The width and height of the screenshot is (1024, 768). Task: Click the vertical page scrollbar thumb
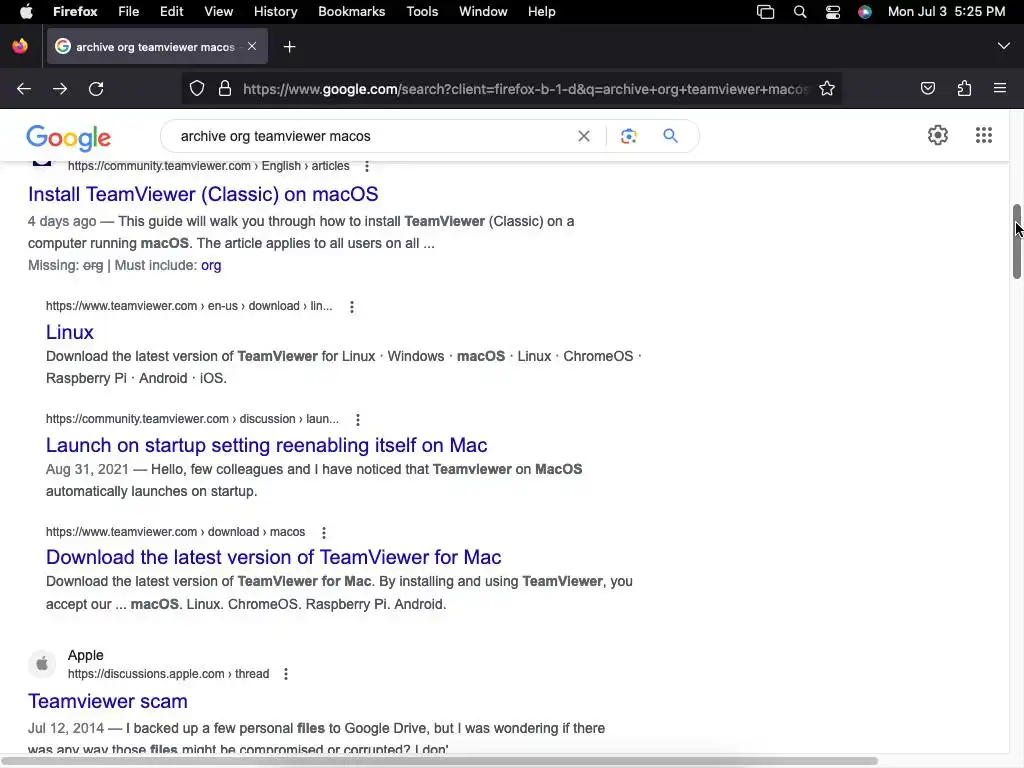pos(1016,242)
